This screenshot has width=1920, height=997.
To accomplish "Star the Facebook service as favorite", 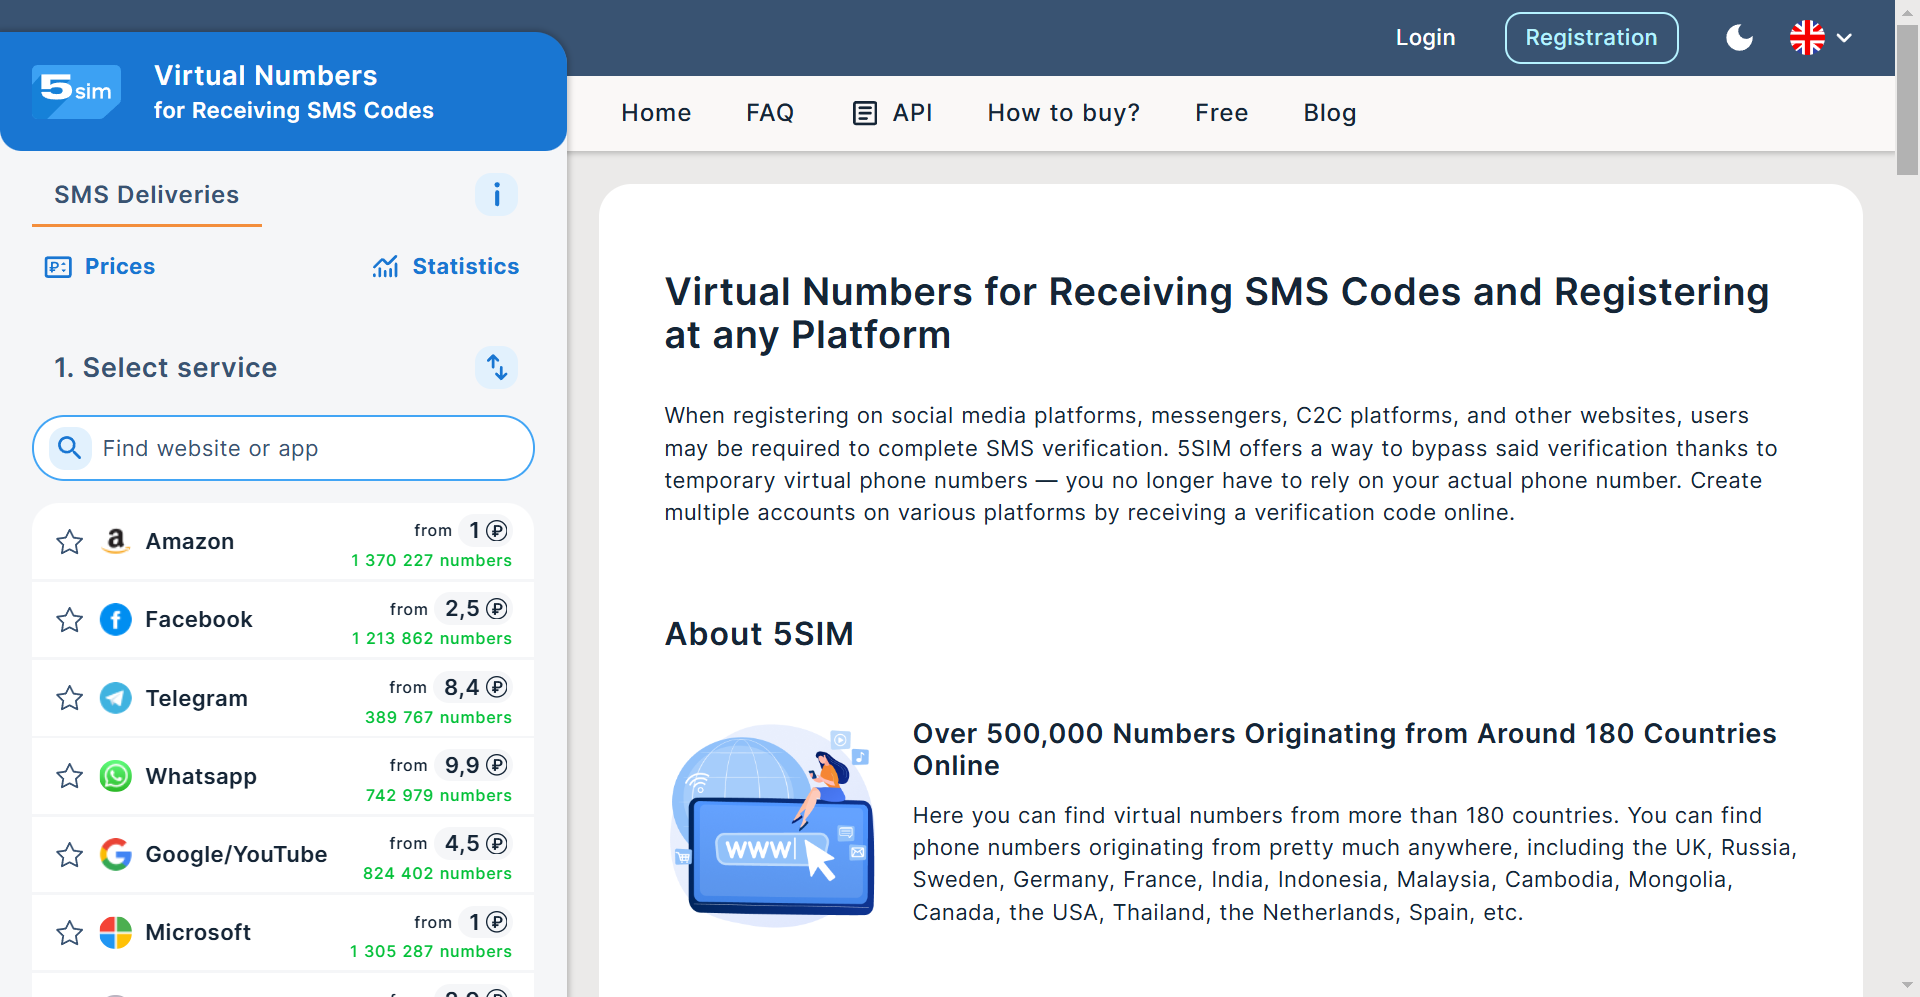I will click(x=69, y=620).
